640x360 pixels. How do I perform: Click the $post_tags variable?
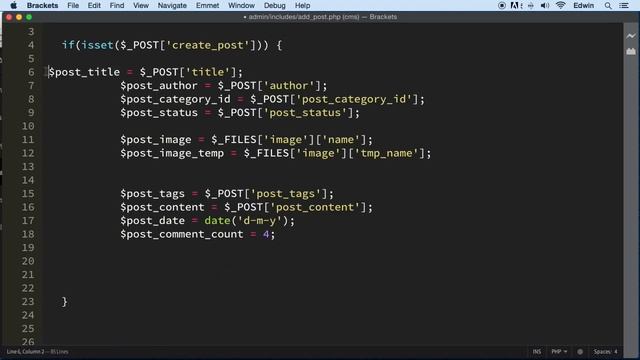(x=152, y=193)
